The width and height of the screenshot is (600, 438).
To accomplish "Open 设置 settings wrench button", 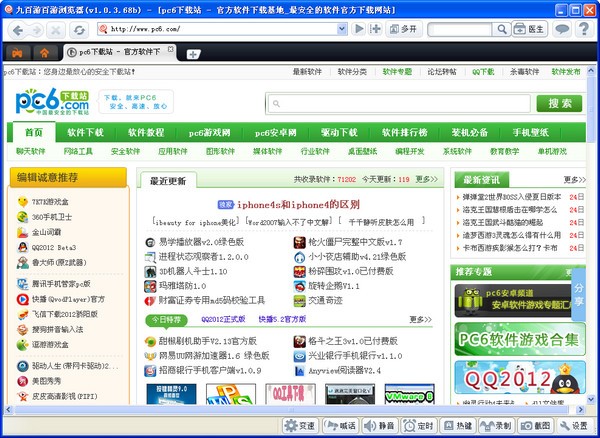I will (x=574, y=425).
